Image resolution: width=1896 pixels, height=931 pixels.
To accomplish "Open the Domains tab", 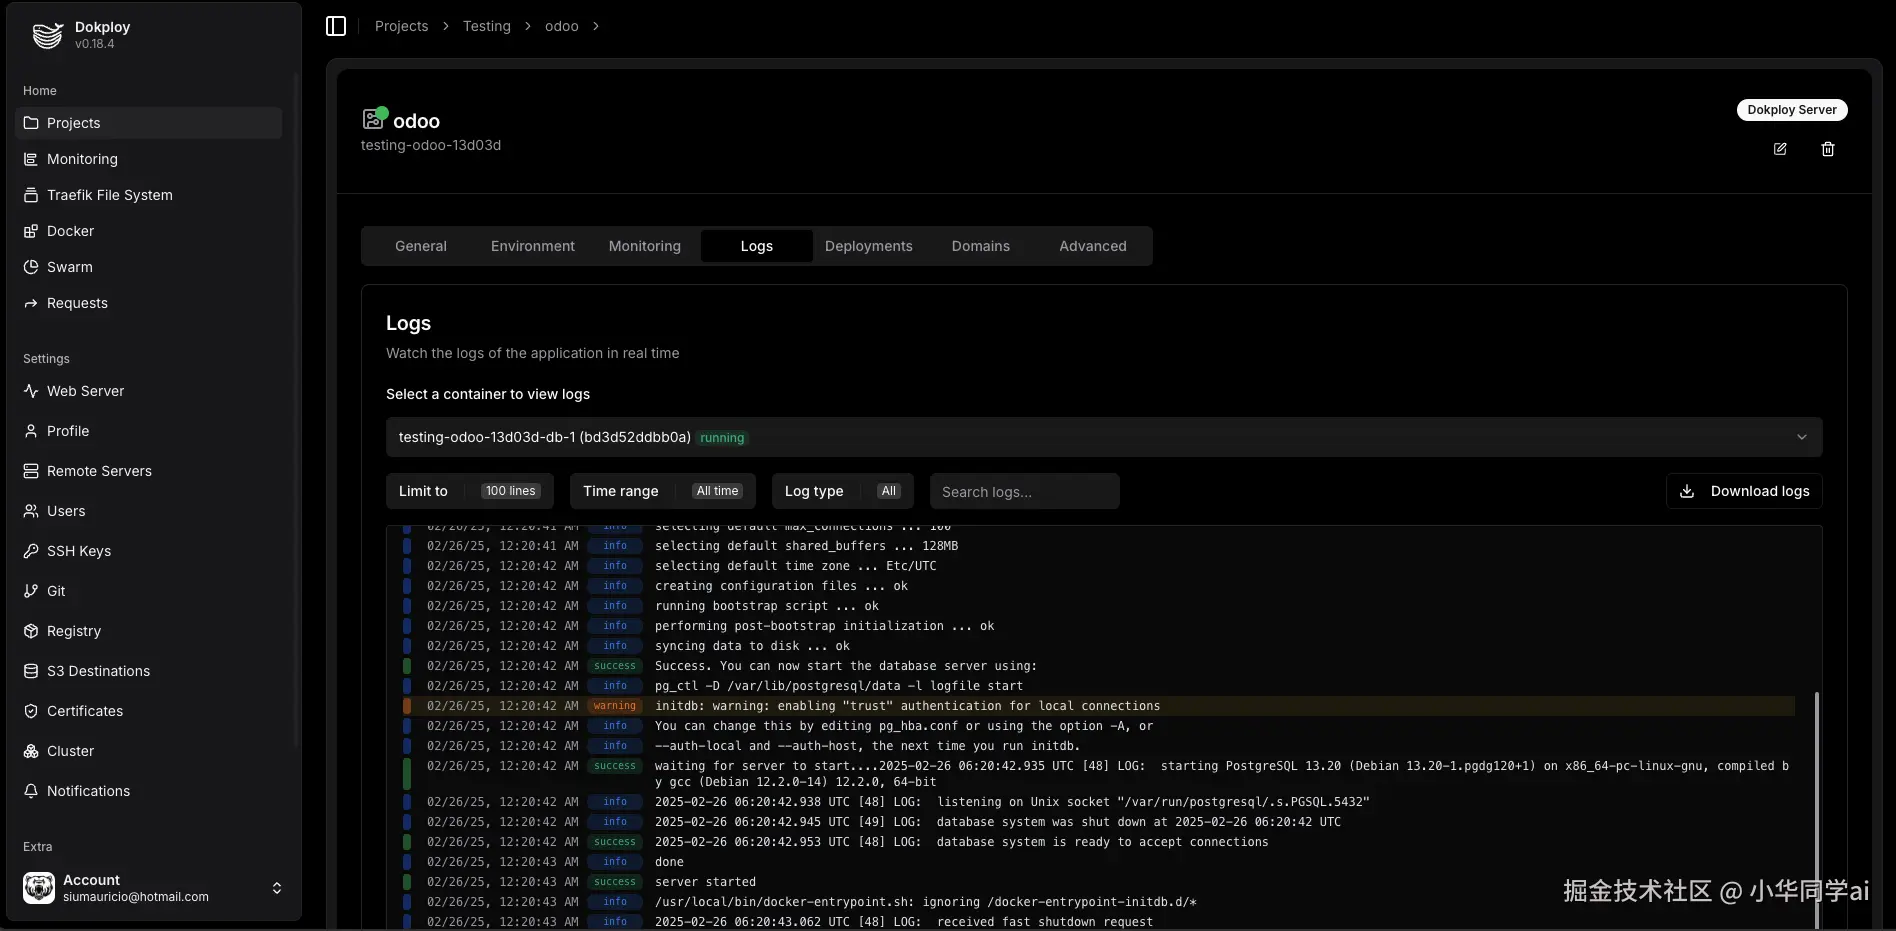I will click(x=981, y=246).
